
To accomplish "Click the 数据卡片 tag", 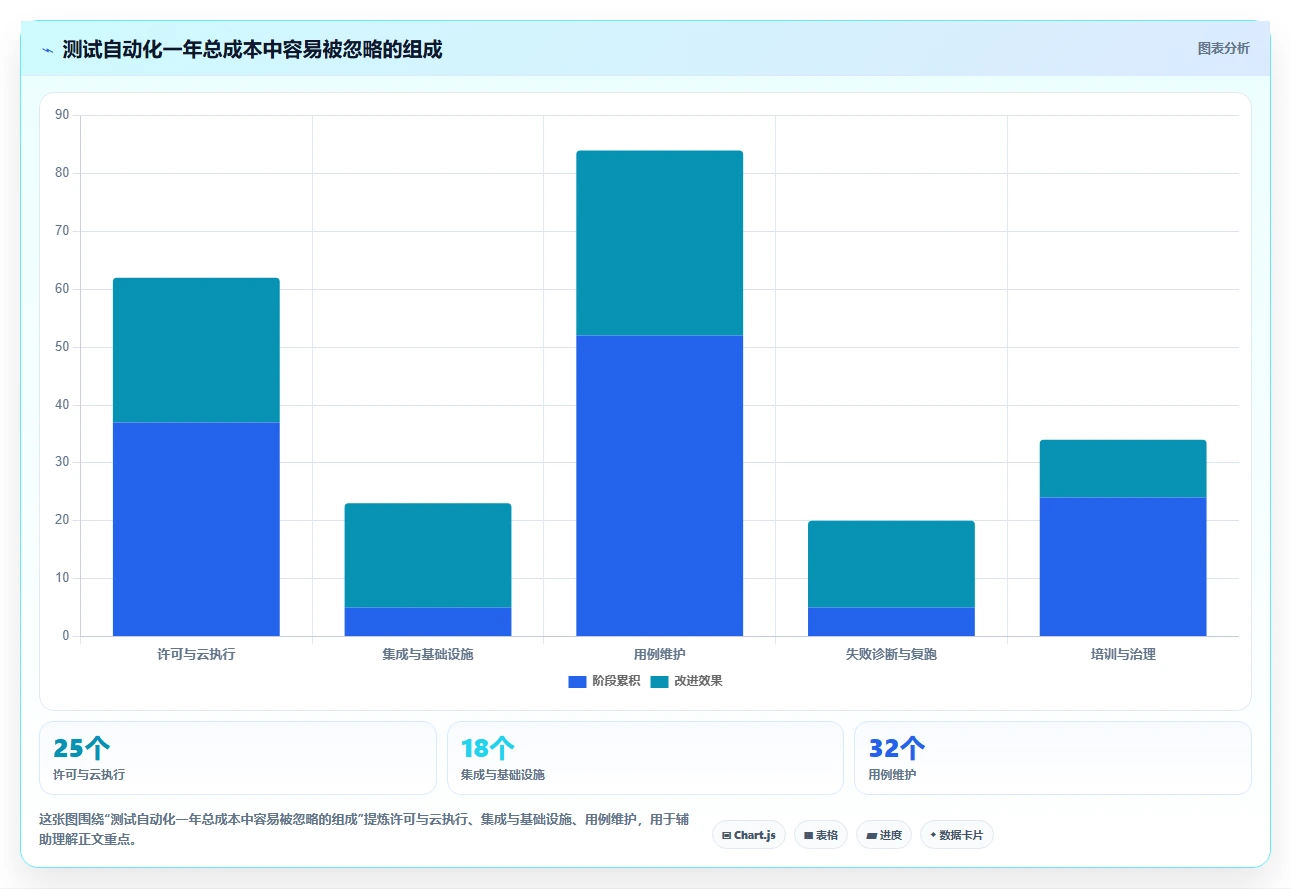I will (957, 835).
